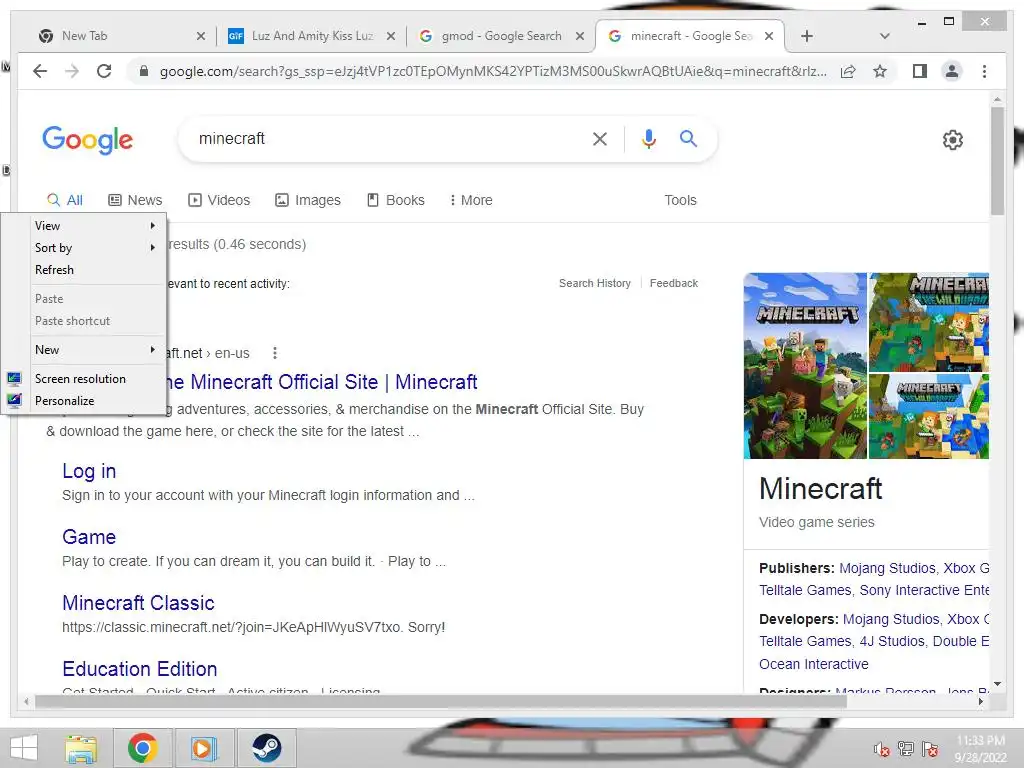Open the media player taskbar icon
The image size is (1024, 768).
pyautogui.click(x=203, y=748)
